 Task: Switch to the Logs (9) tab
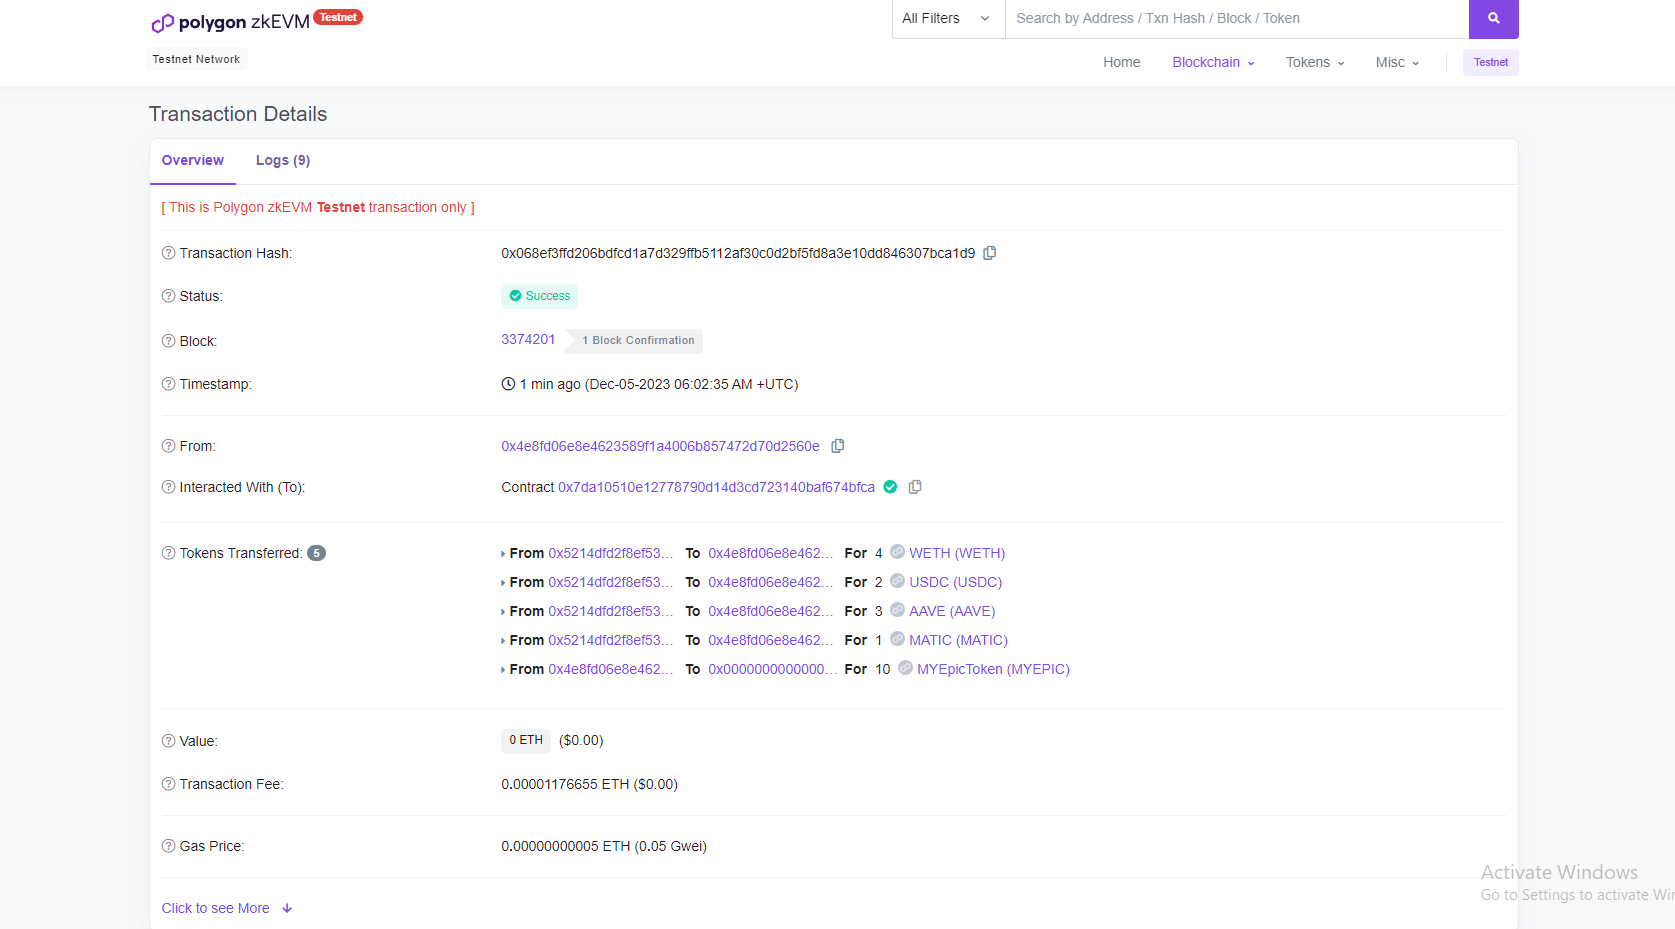click(283, 160)
